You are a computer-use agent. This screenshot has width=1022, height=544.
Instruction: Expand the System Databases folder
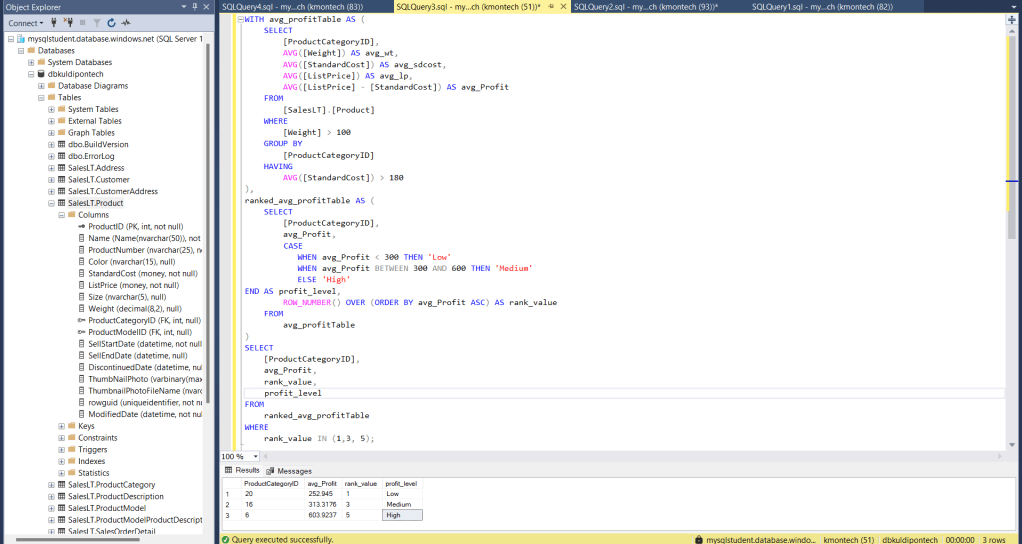(31, 62)
